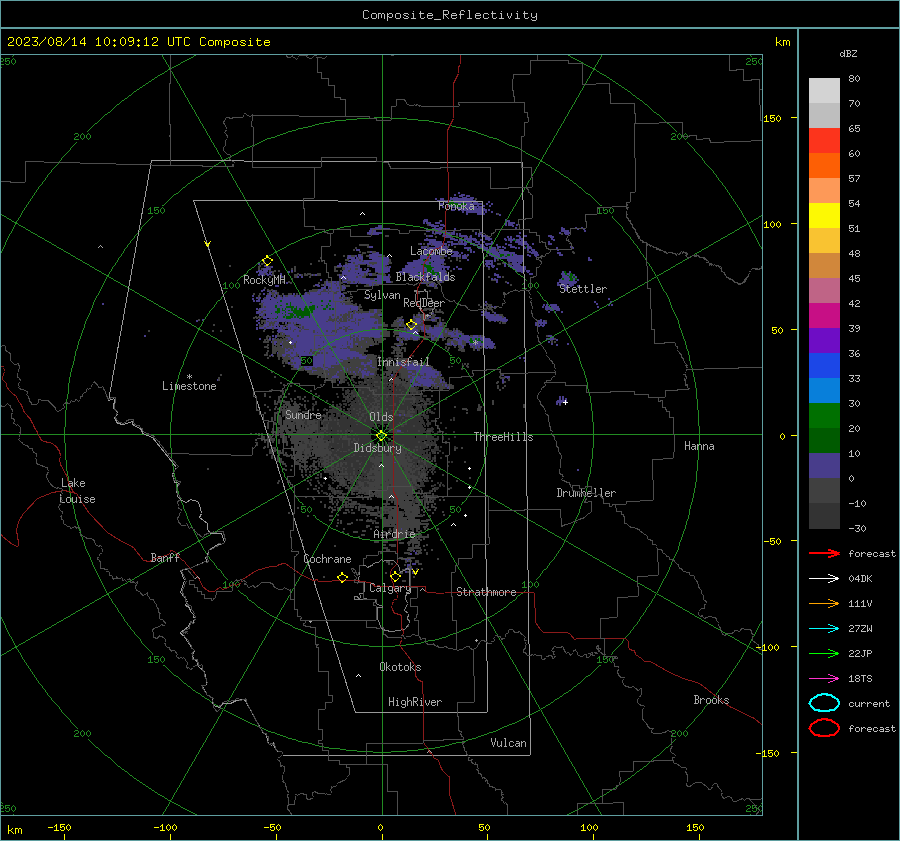
Task: Click the yellow diamond marker near Cochrane
Action: tap(343, 578)
